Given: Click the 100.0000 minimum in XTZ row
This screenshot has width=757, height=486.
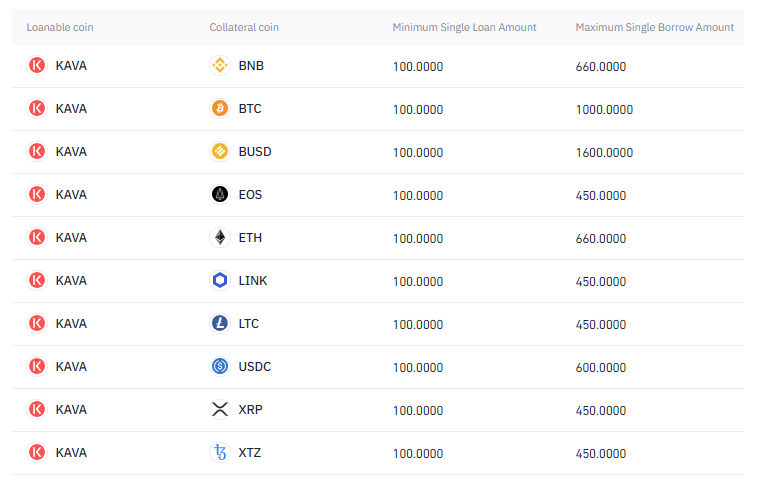Looking at the screenshot, I should coord(418,453).
